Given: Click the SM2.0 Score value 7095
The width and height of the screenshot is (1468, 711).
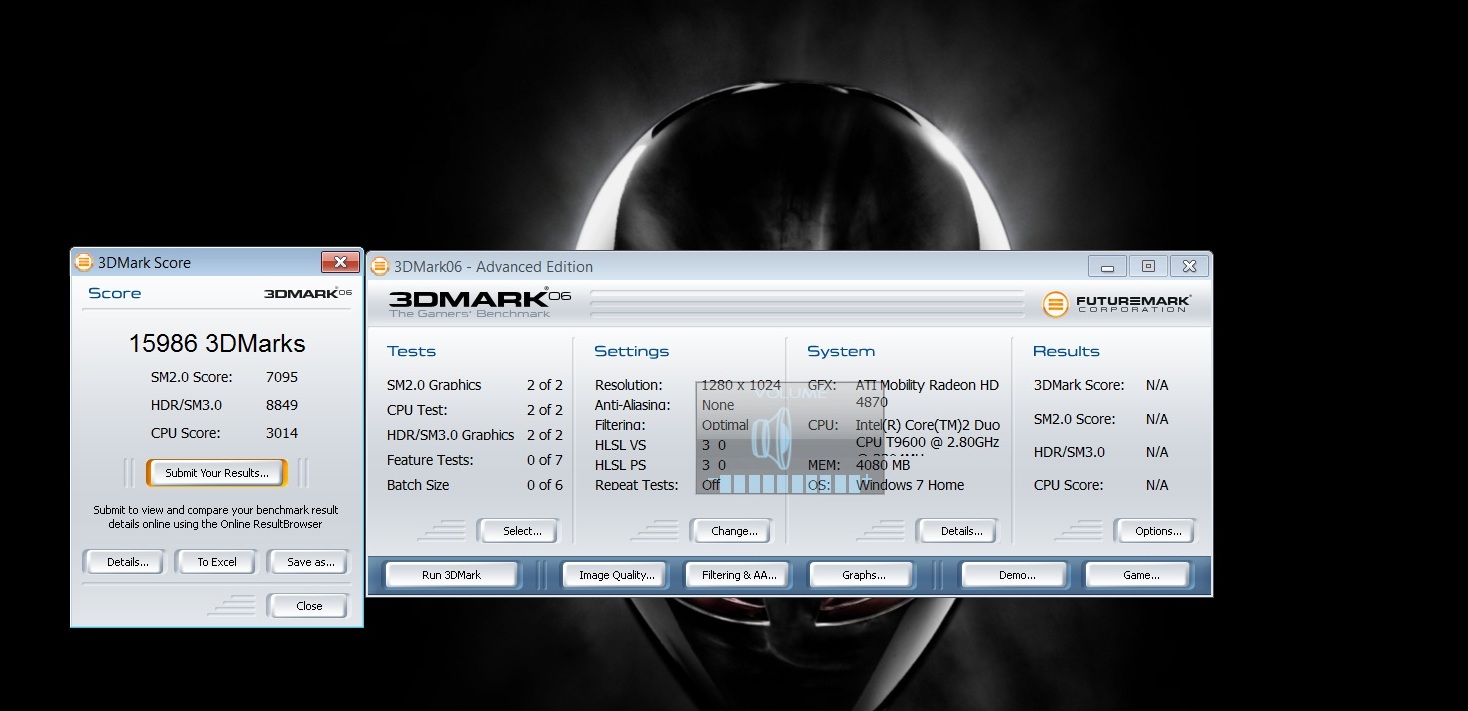Looking at the screenshot, I should (x=282, y=377).
